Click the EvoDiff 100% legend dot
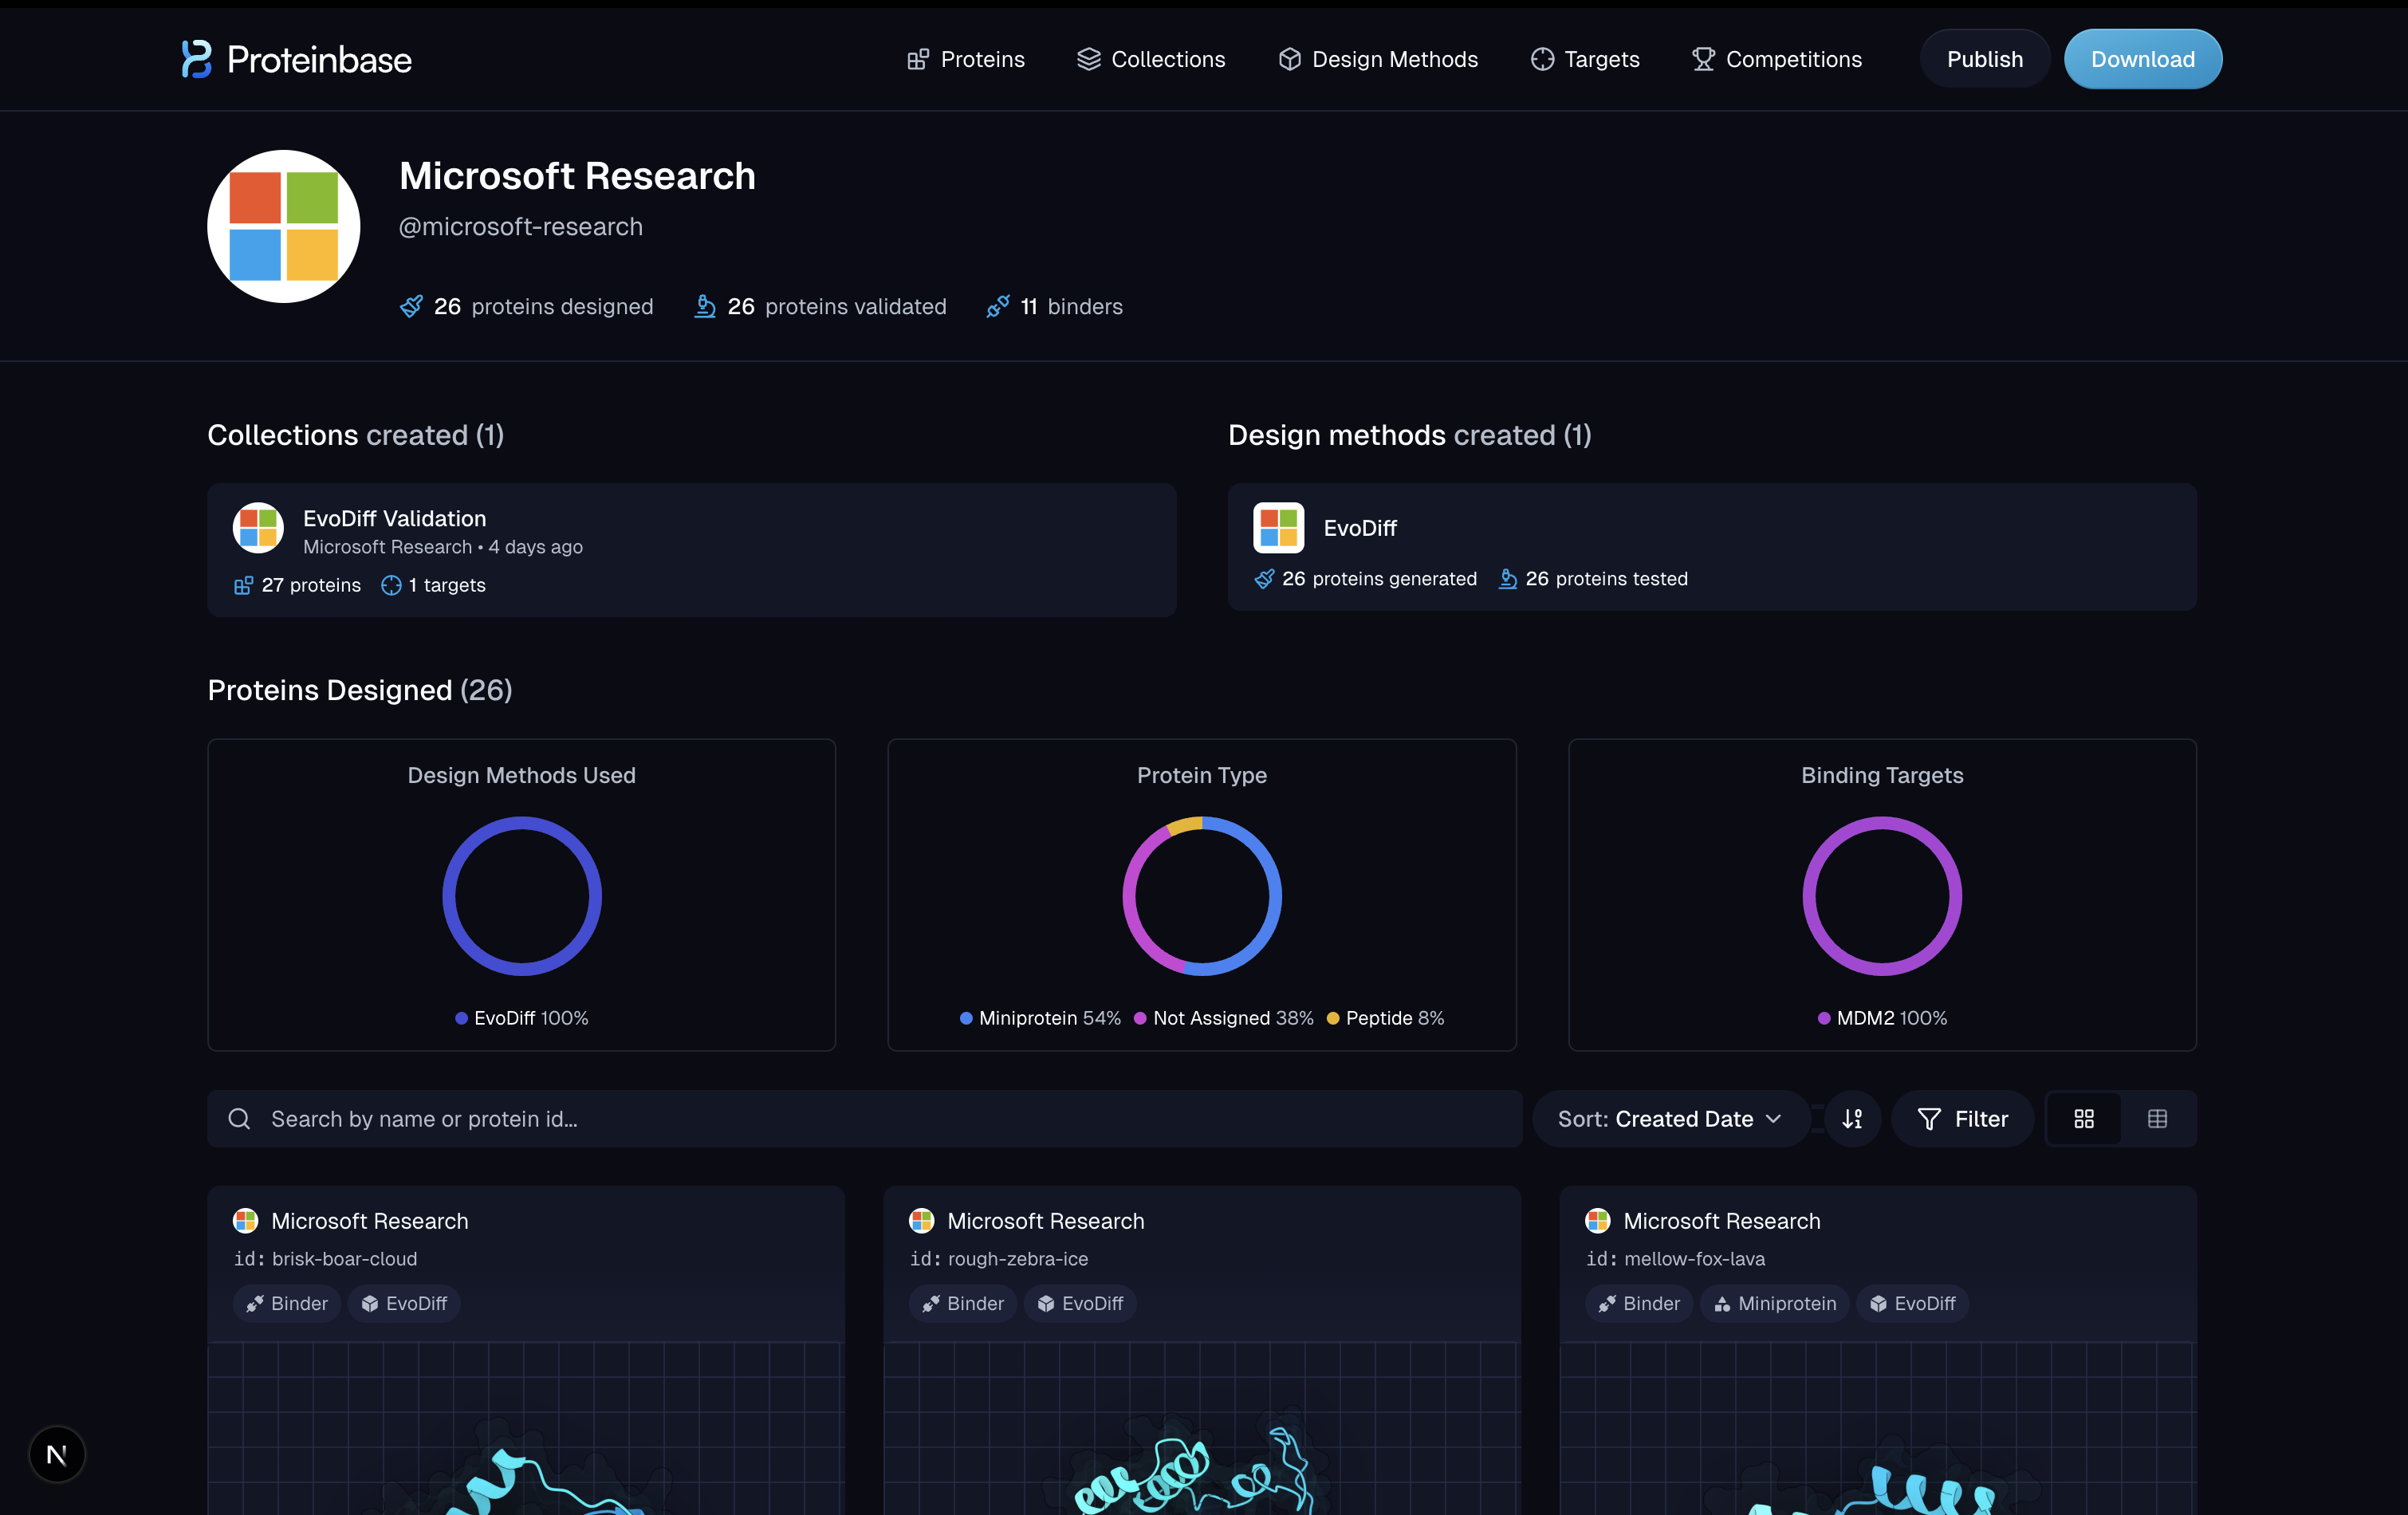This screenshot has width=2408, height=1515. click(x=461, y=1018)
